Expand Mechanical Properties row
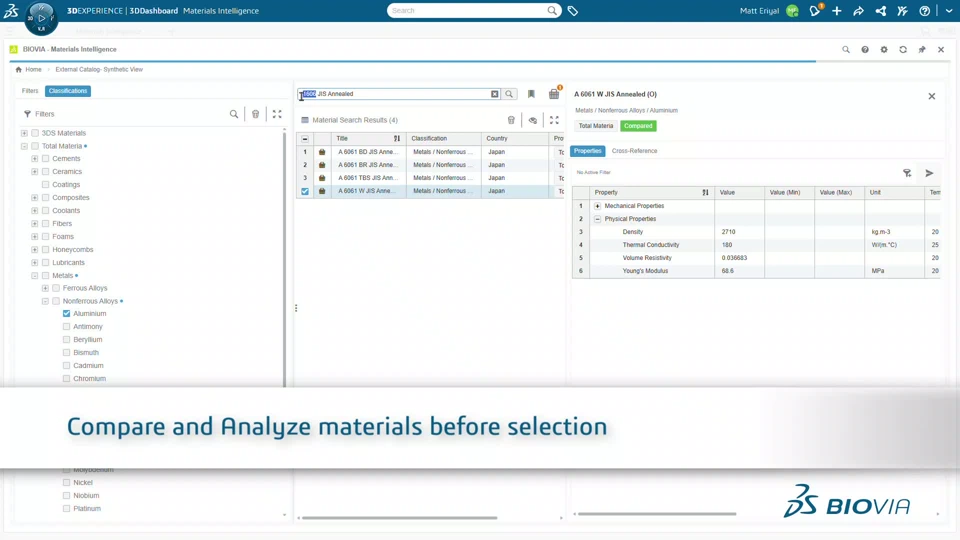The image size is (960, 540). pos(598,206)
